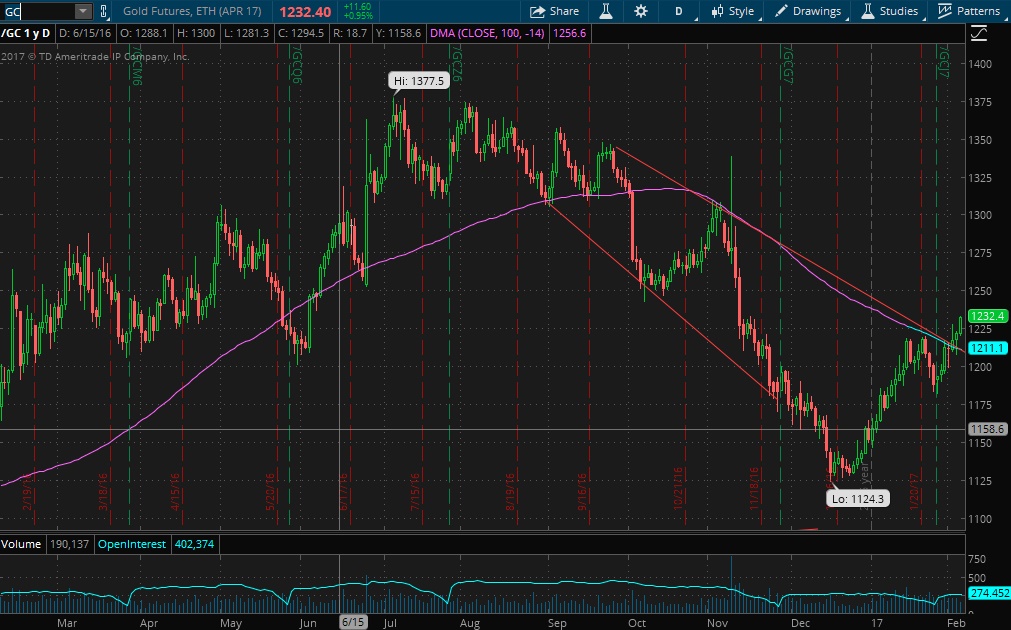Image resolution: width=1011 pixels, height=630 pixels.
Task: Open the flask ThinkLog icon
Action: click(x=606, y=11)
